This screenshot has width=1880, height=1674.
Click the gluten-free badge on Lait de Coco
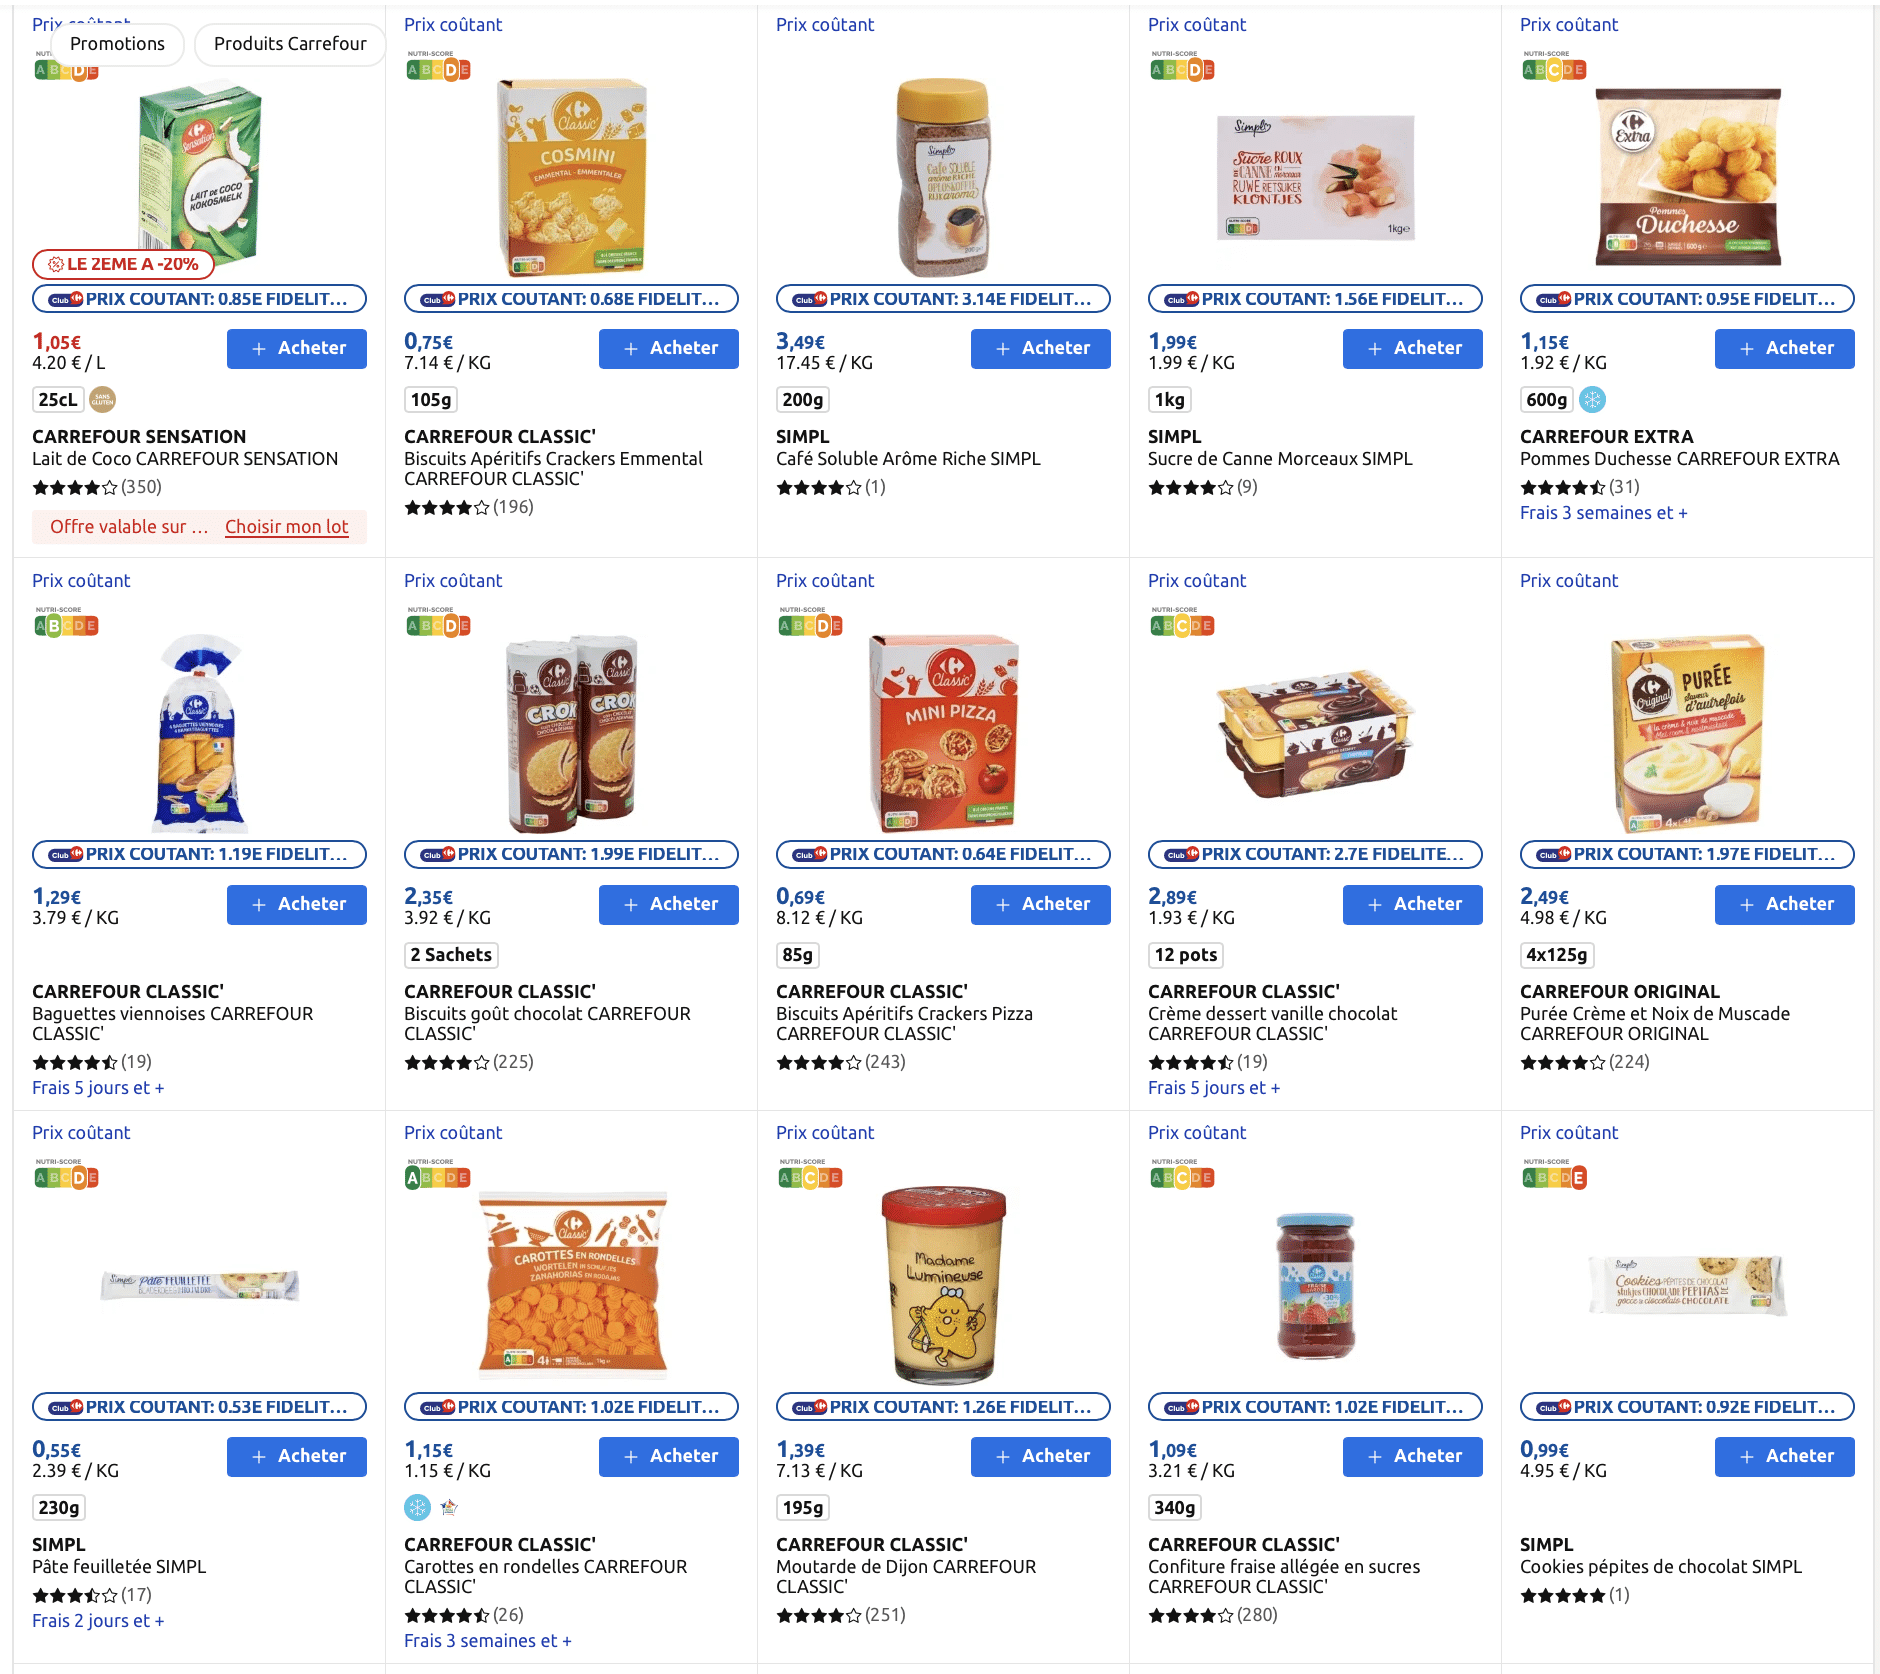[102, 400]
